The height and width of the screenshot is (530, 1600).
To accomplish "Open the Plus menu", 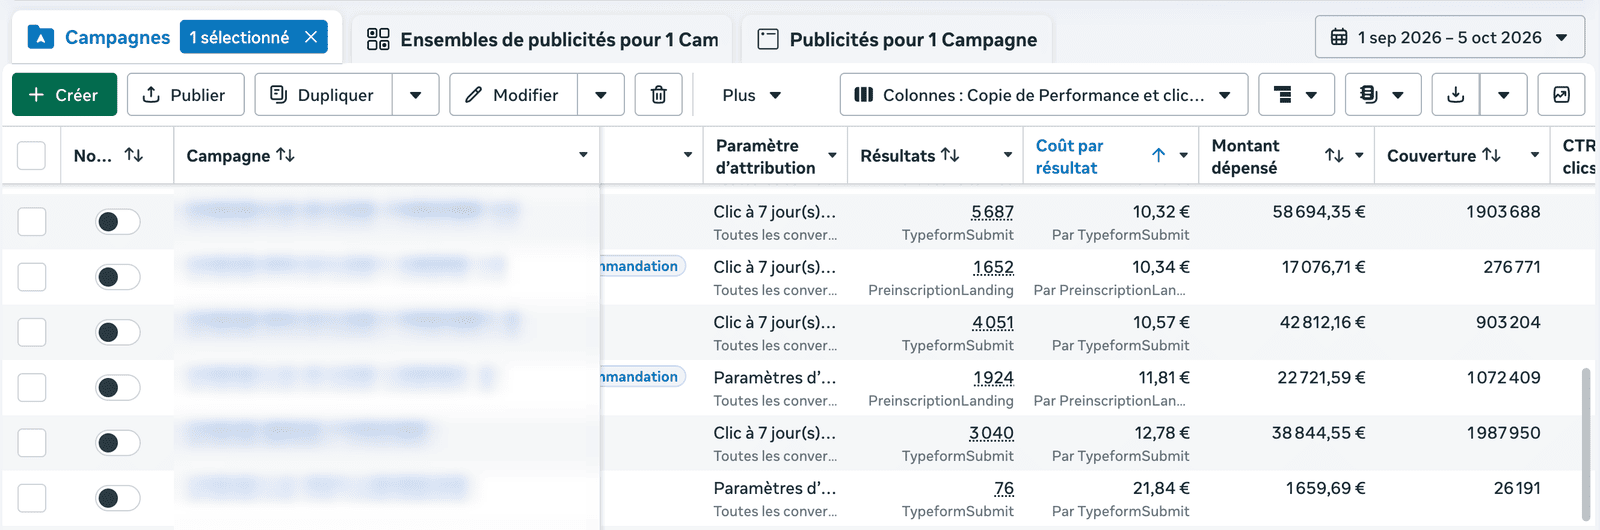I will tap(752, 95).
